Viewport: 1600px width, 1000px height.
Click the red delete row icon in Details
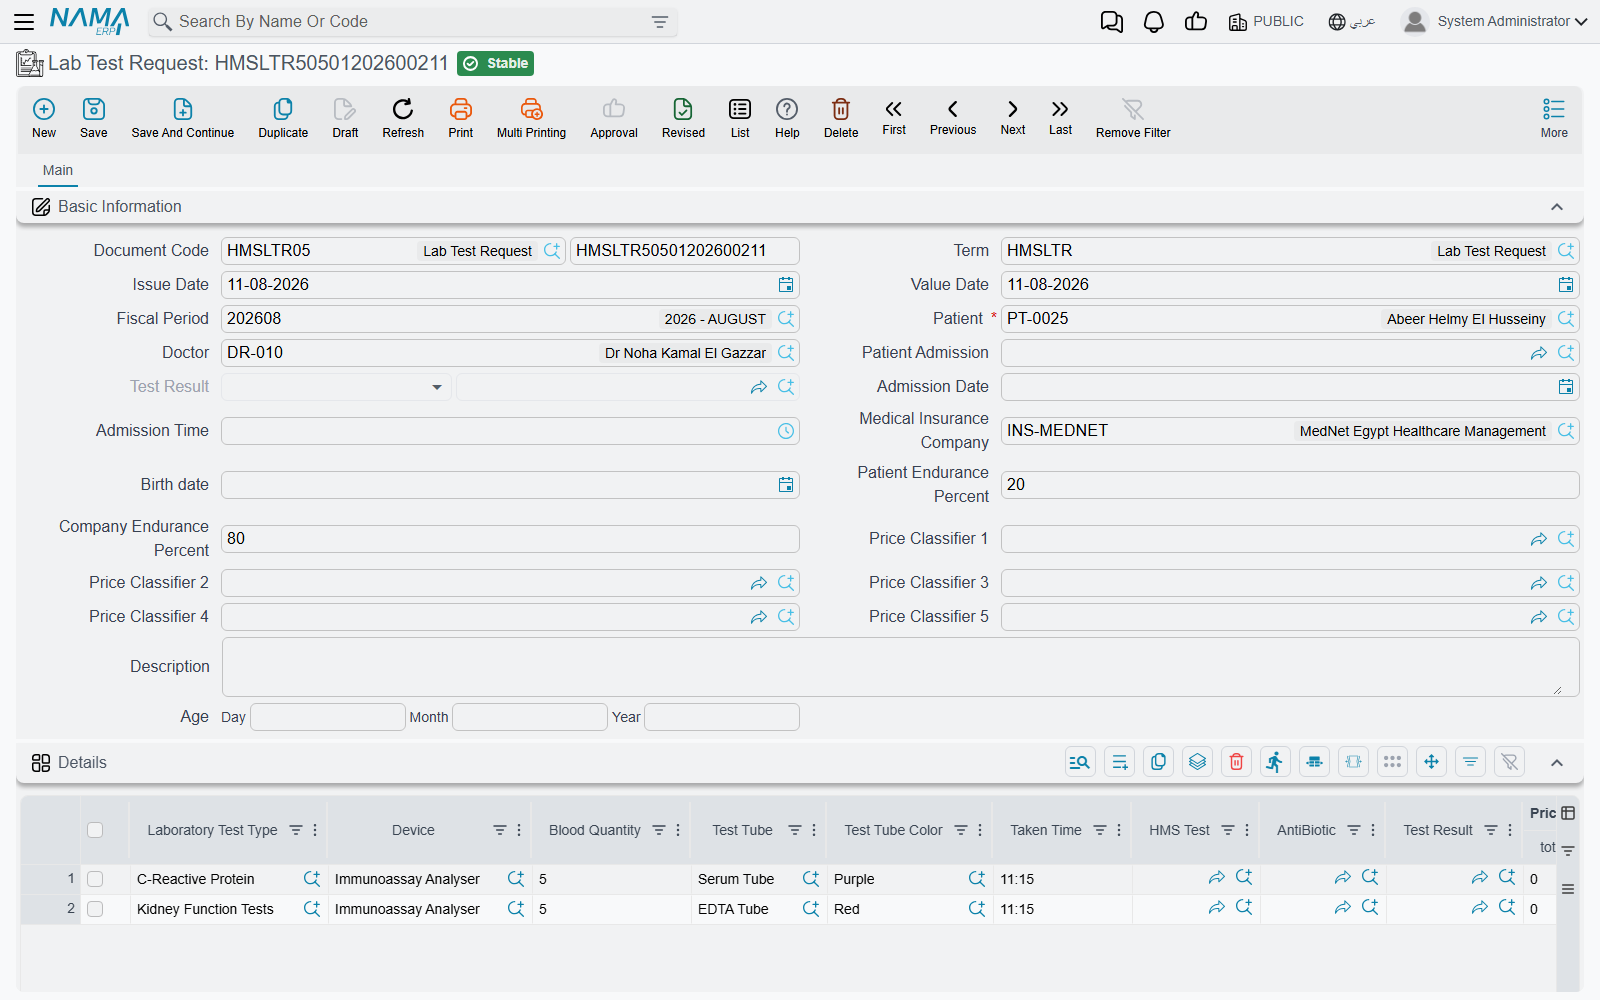[x=1236, y=762]
